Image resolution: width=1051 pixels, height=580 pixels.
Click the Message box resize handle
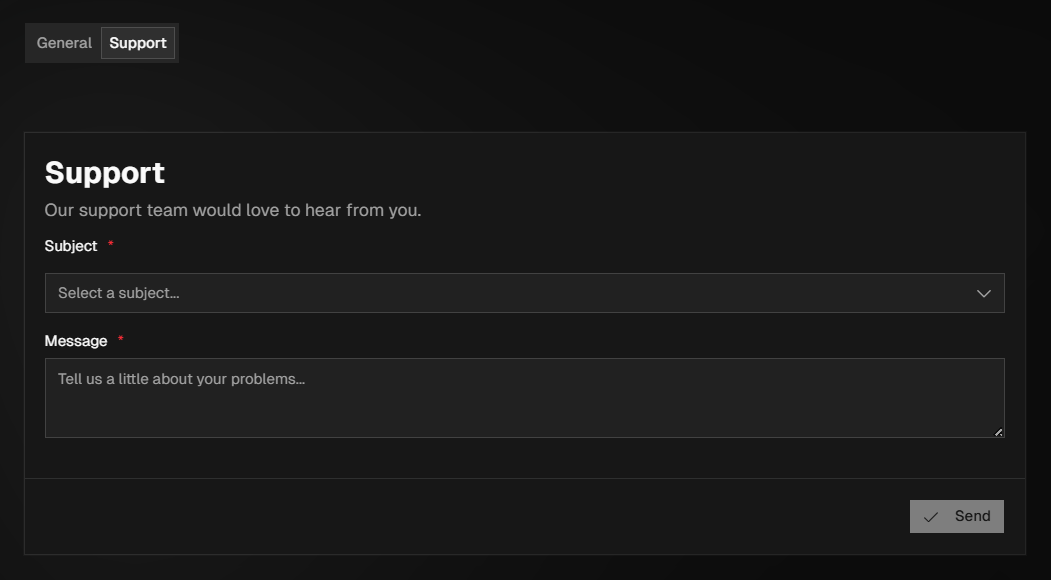(x=998, y=432)
